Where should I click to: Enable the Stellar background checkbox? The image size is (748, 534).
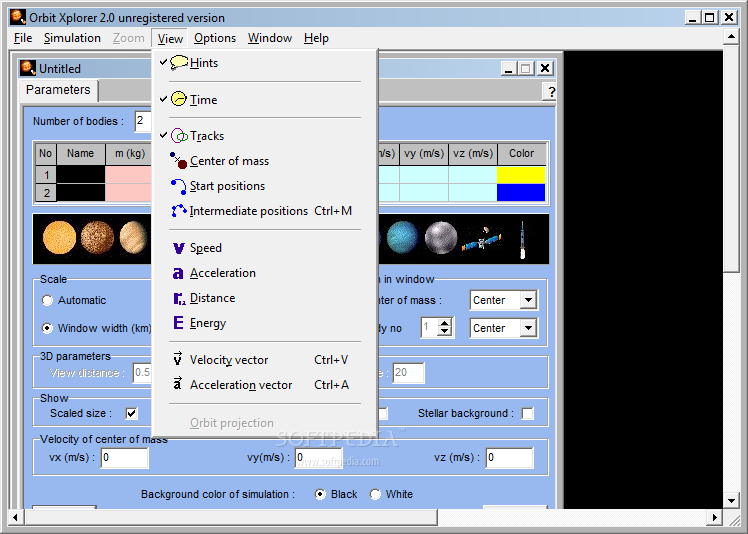(x=528, y=413)
